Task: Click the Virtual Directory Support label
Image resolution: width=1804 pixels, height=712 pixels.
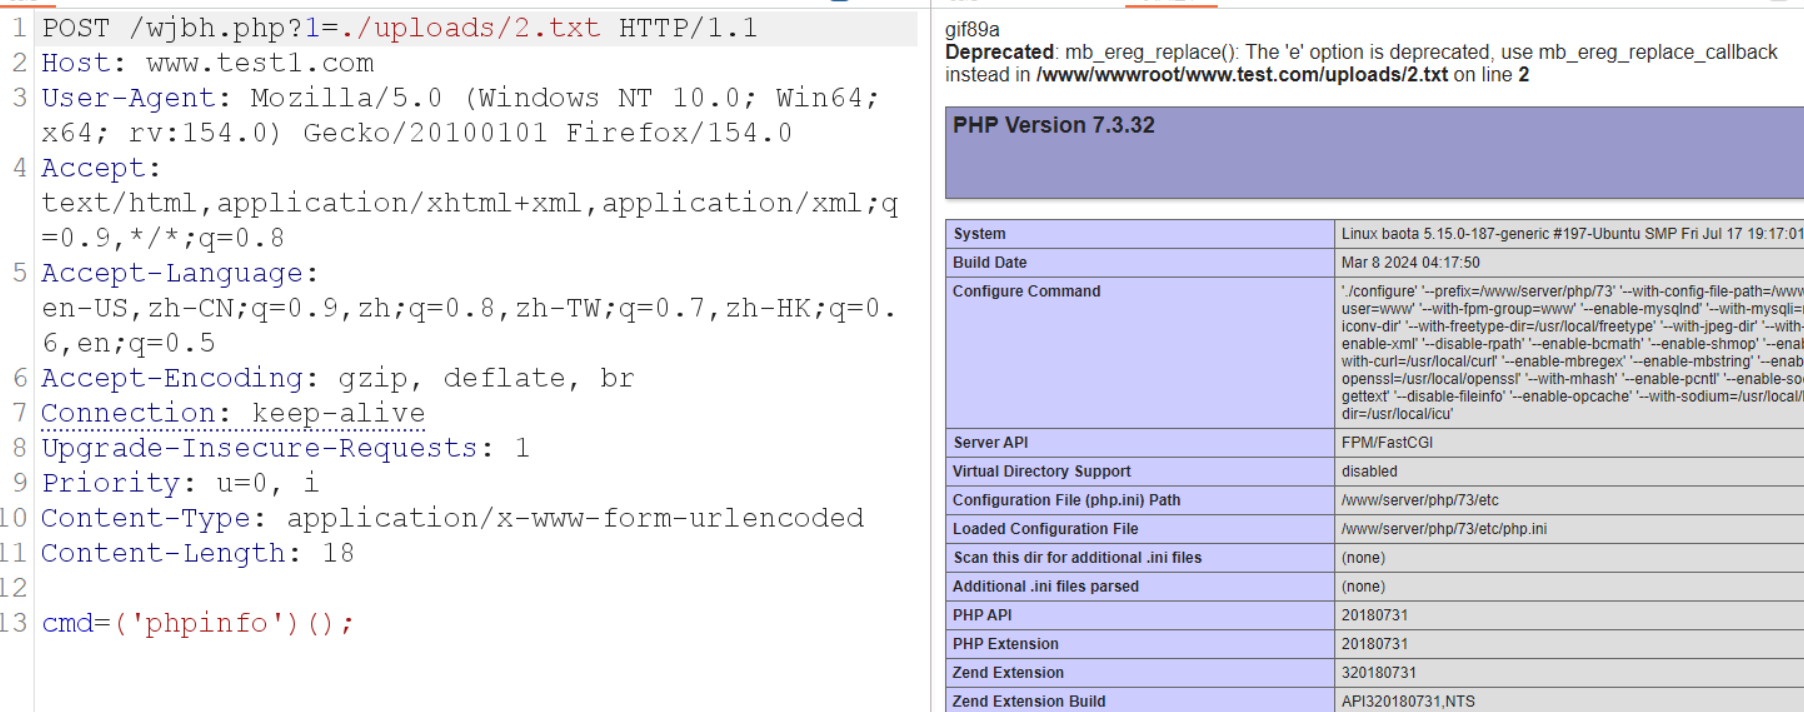Action: tap(1041, 472)
